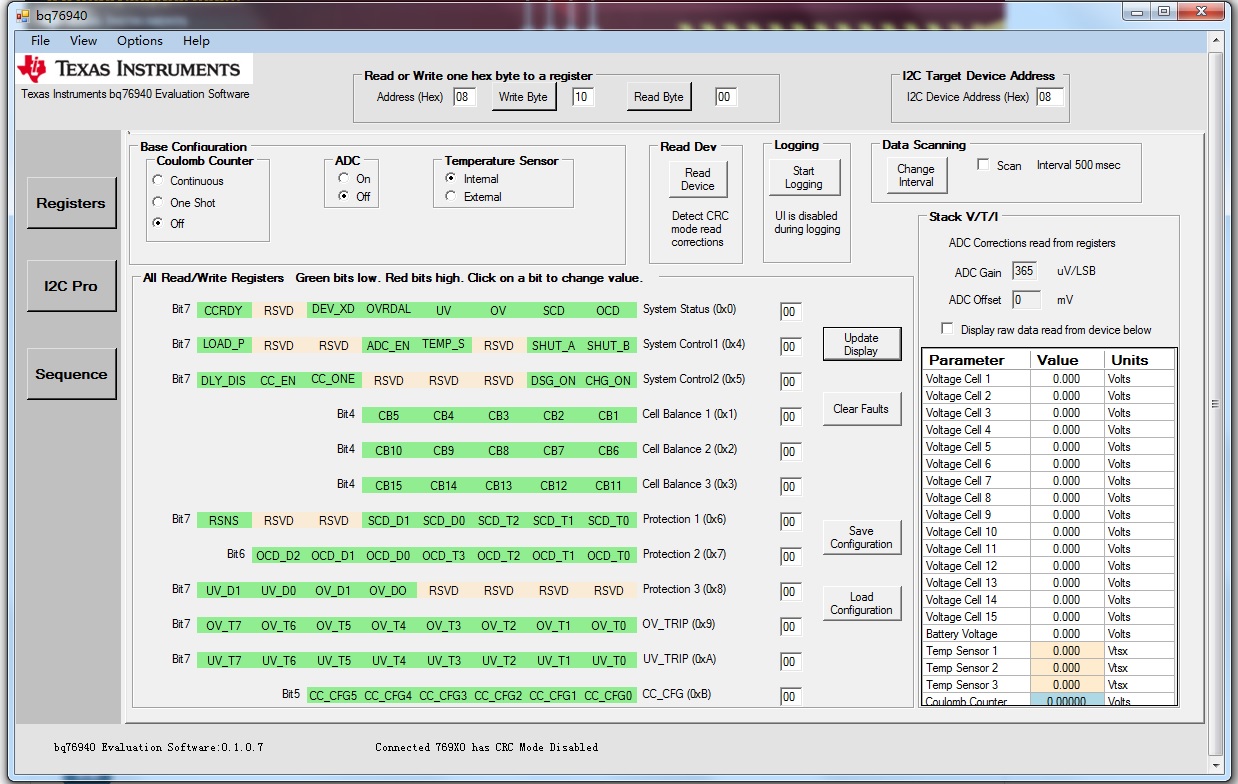
Task: Toggle the CHG_ON bit in System Control2
Action: tap(608, 380)
